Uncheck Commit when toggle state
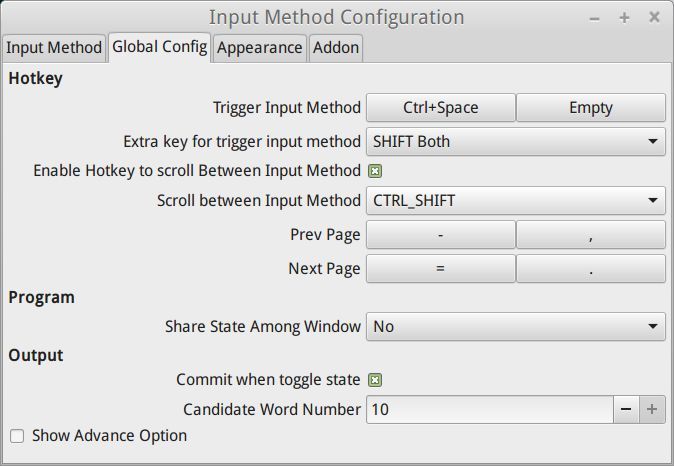Screen dimensions: 674x466 [375, 380]
